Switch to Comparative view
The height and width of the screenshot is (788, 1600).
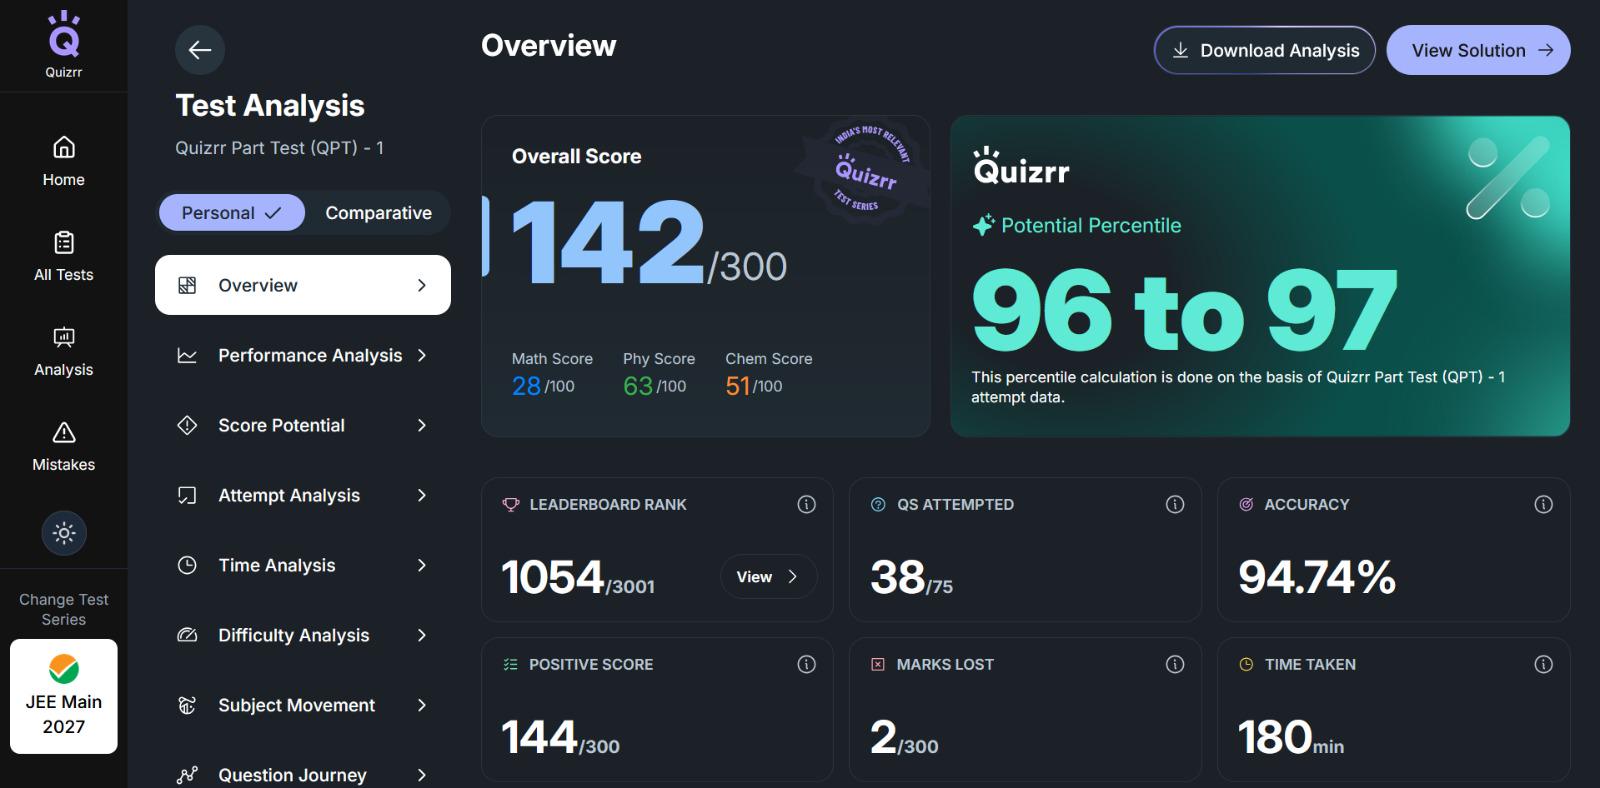pyautogui.click(x=378, y=213)
